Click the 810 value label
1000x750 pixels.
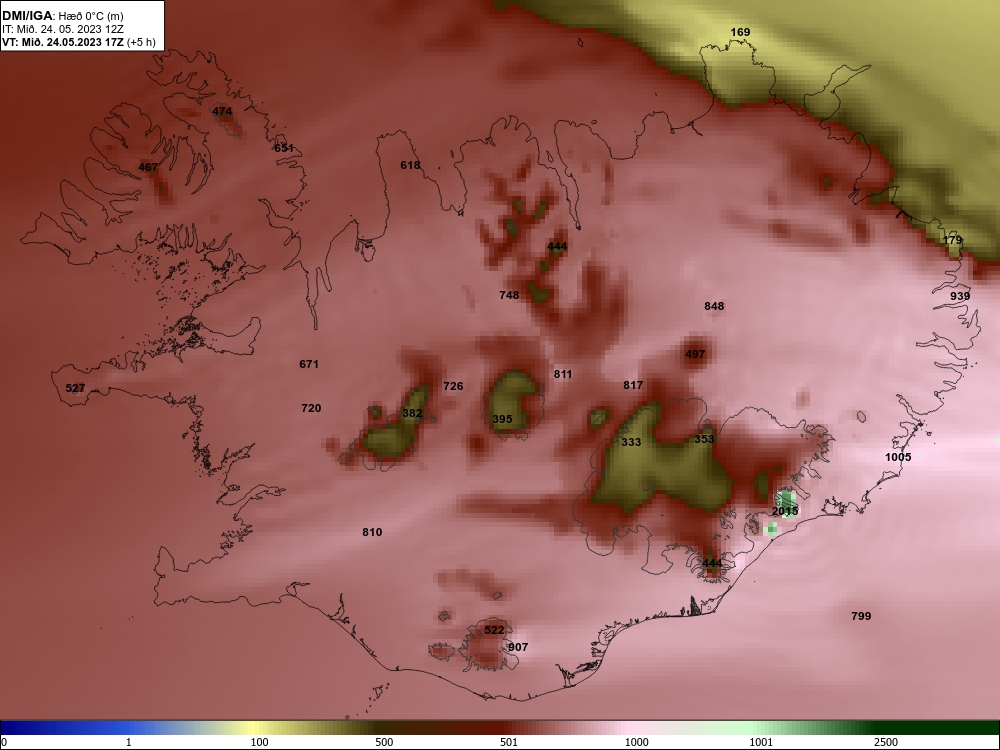372,532
